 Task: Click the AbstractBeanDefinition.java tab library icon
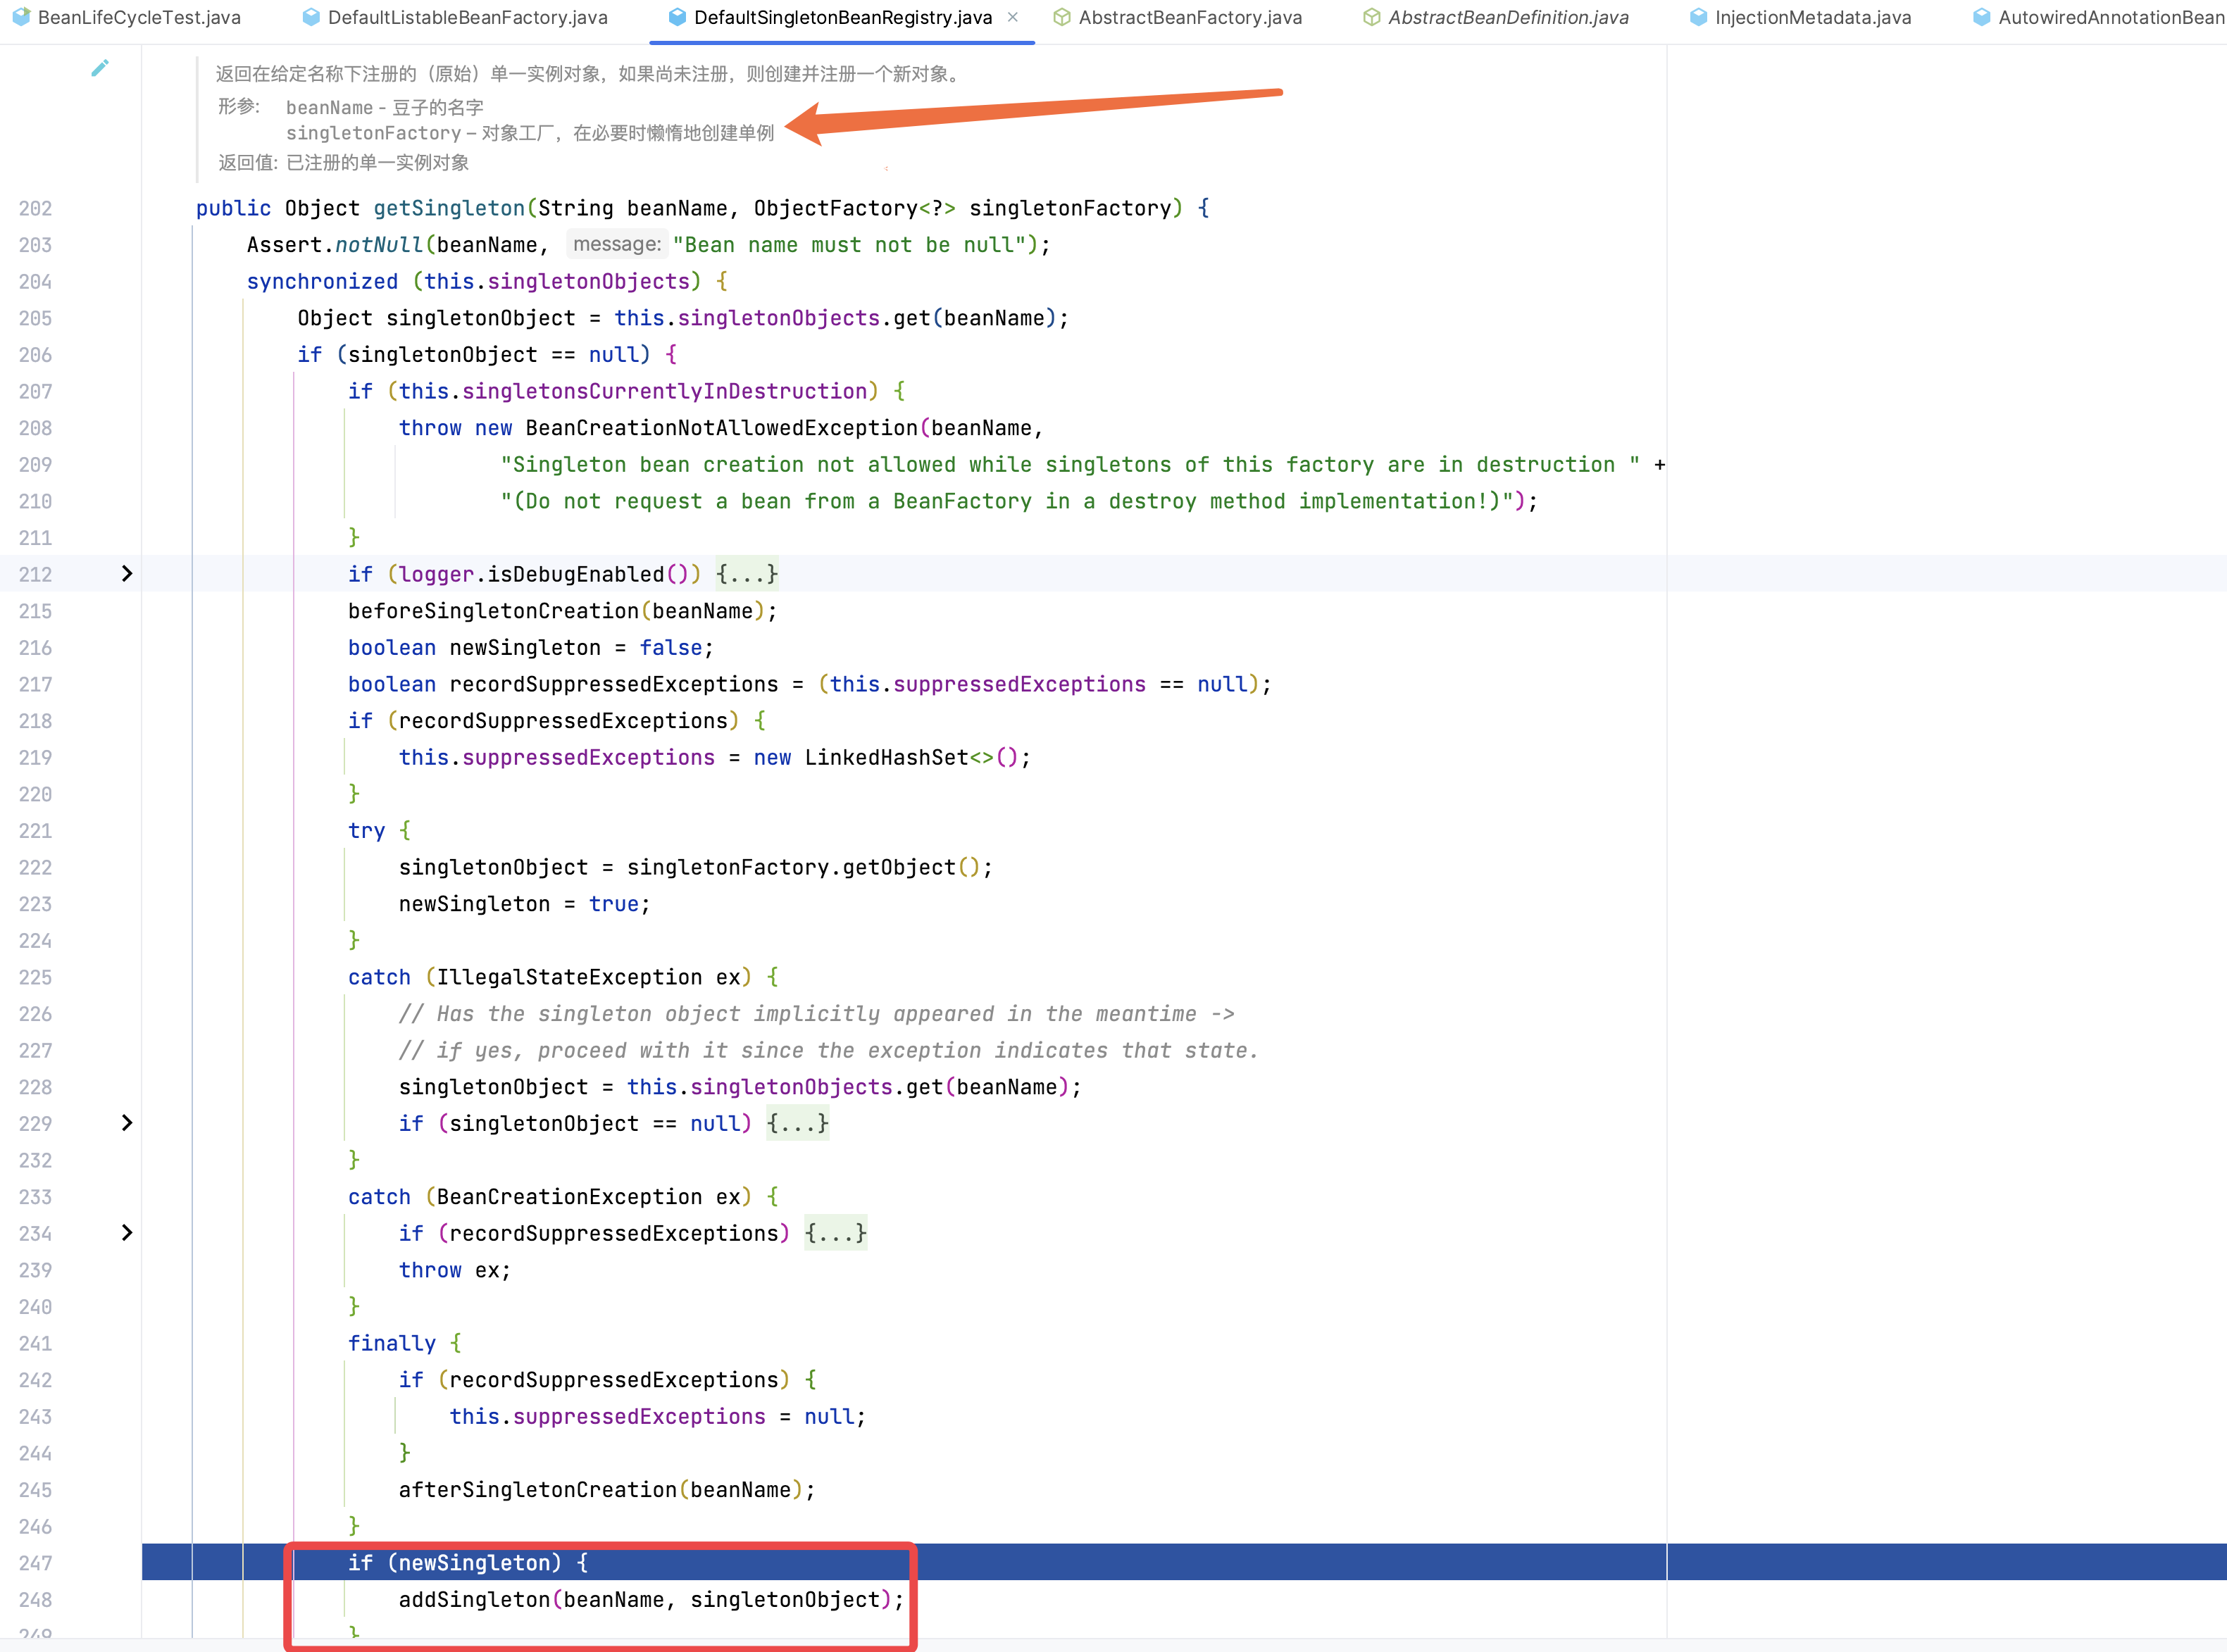click(1372, 17)
